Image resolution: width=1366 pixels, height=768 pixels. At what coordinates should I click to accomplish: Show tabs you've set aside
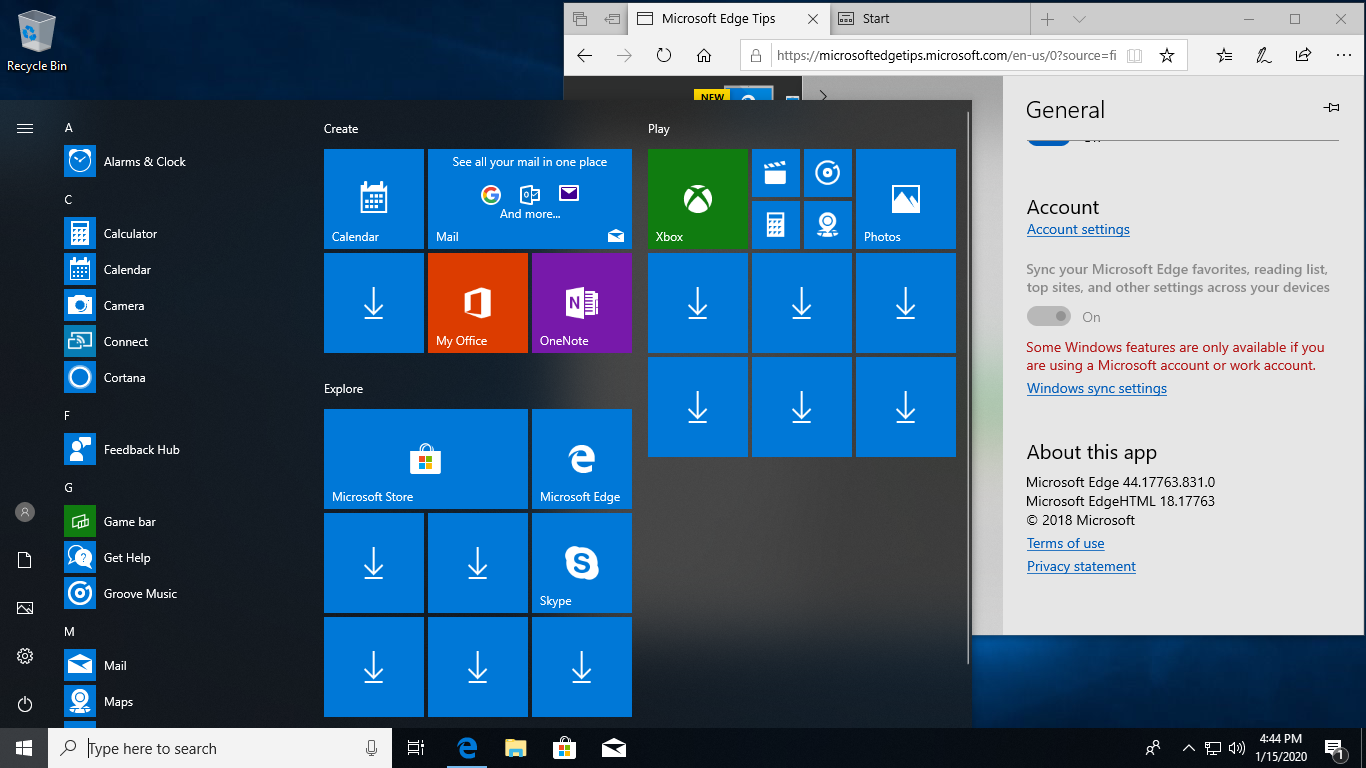(580, 19)
